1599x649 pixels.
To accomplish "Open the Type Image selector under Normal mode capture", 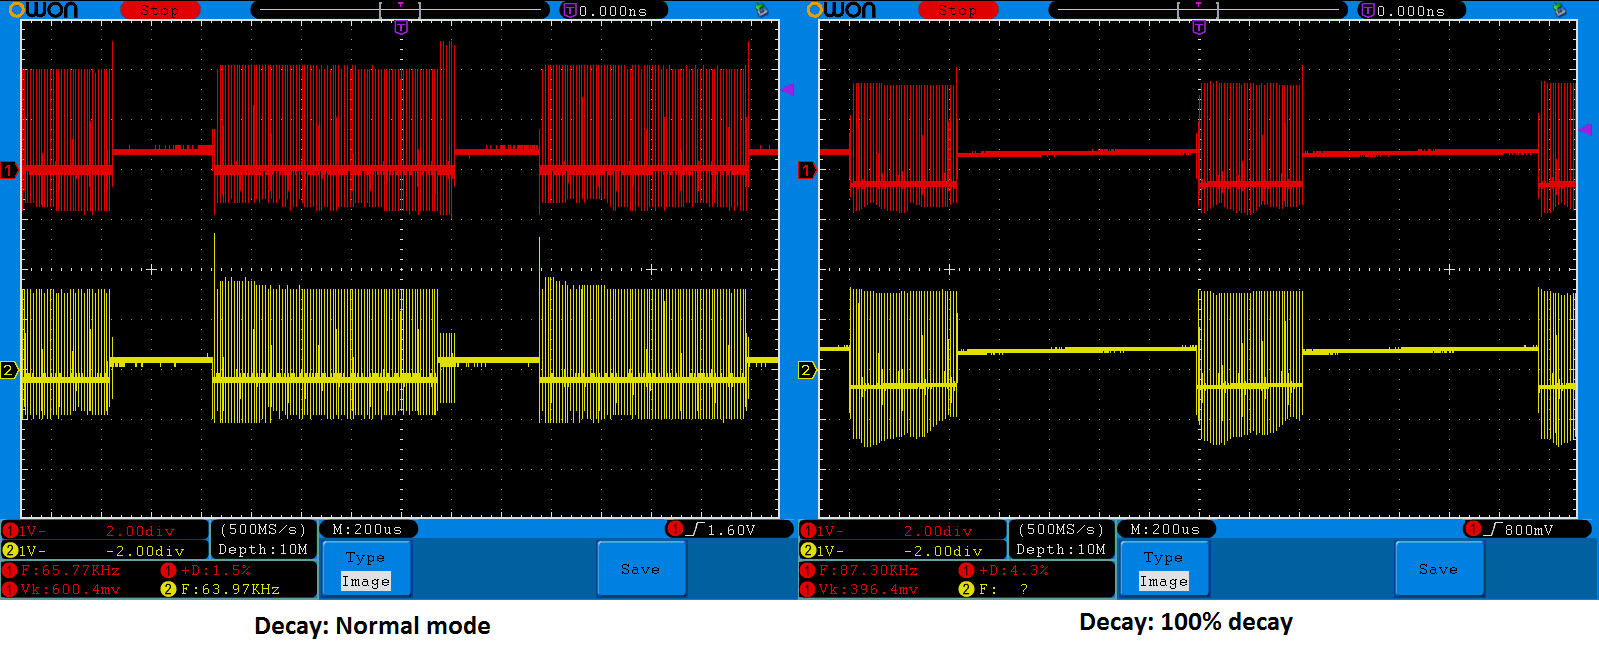I will click(365, 569).
